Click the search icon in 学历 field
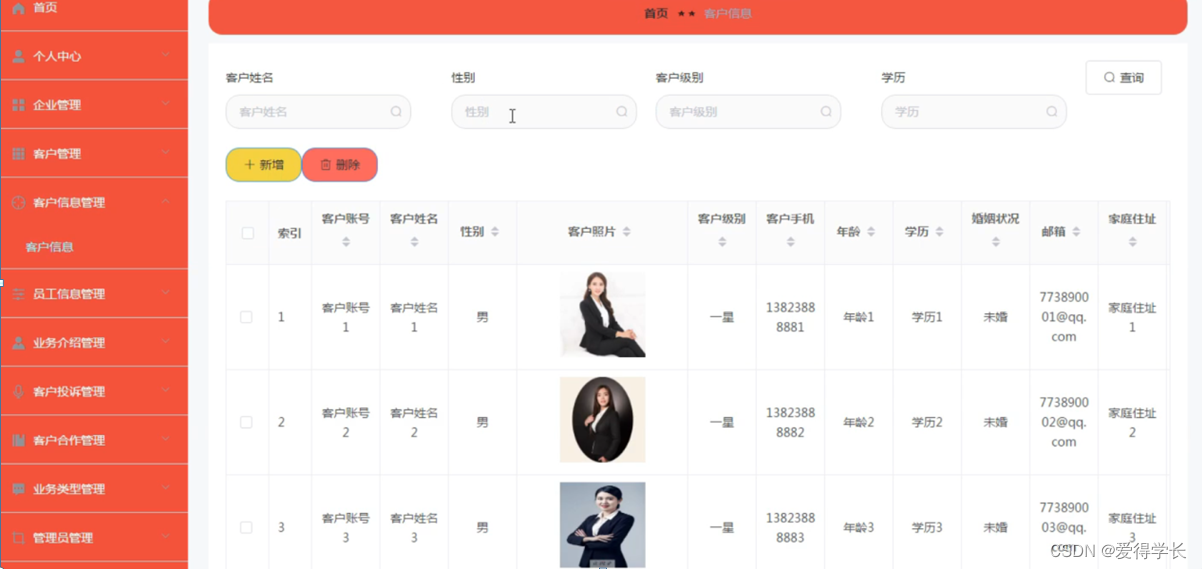 click(x=1052, y=112)
